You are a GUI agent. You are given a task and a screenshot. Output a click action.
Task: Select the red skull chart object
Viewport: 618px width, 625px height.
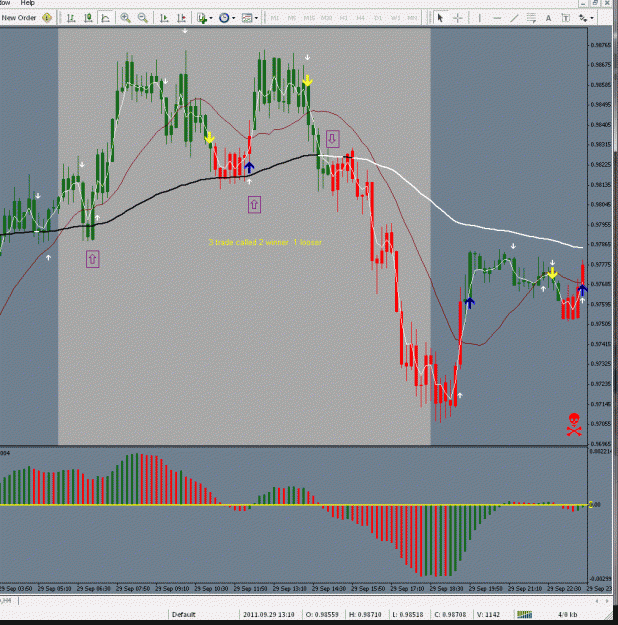pos(574,425)
